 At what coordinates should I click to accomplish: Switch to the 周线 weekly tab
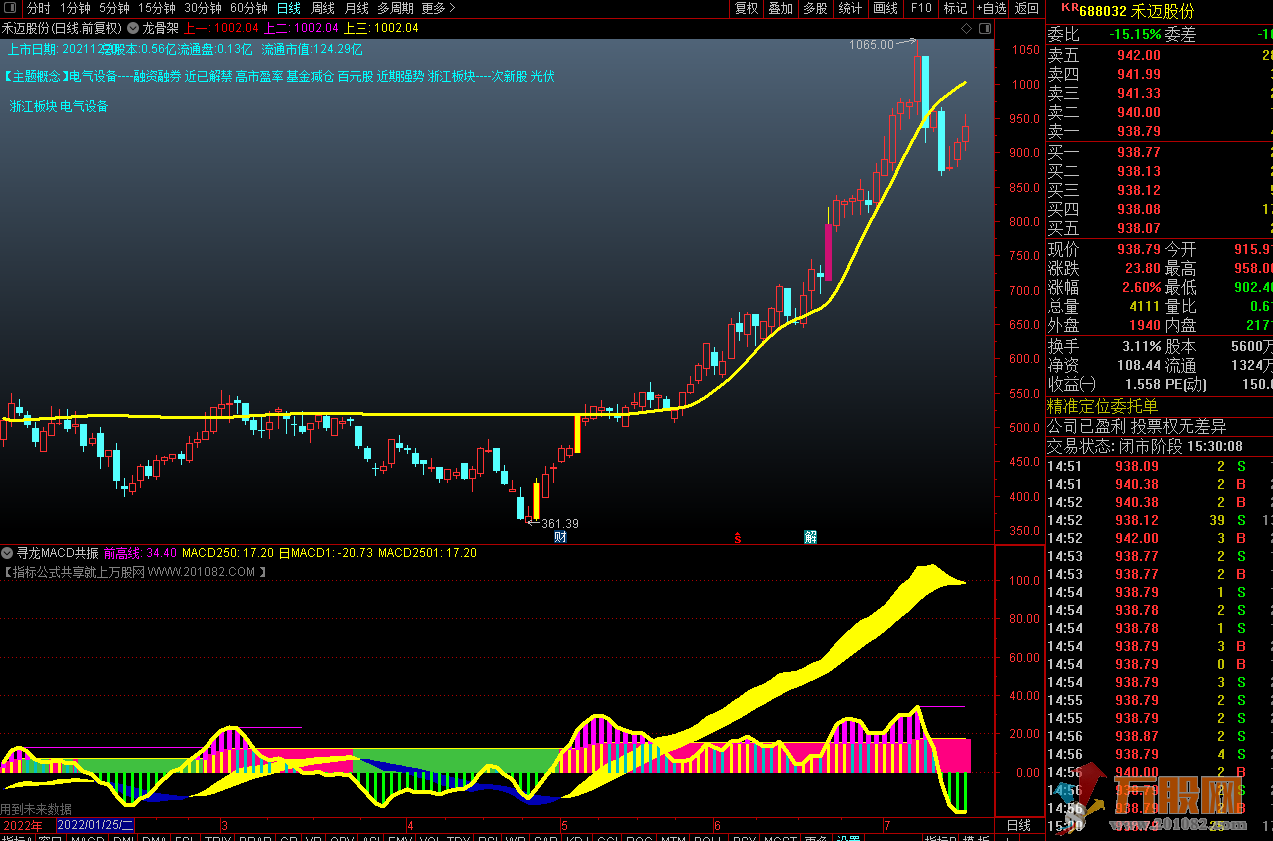tap(323, 8)
